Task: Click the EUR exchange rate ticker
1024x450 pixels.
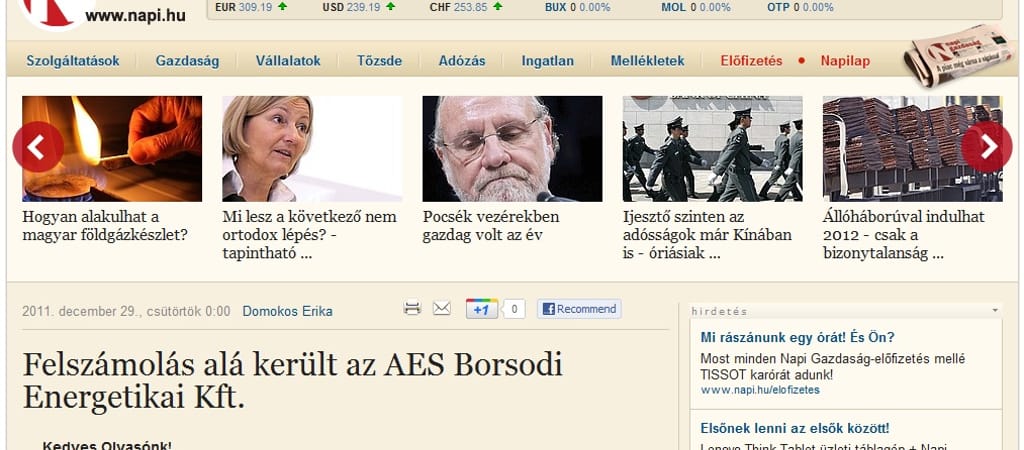Action: click(x=251, y=7)
